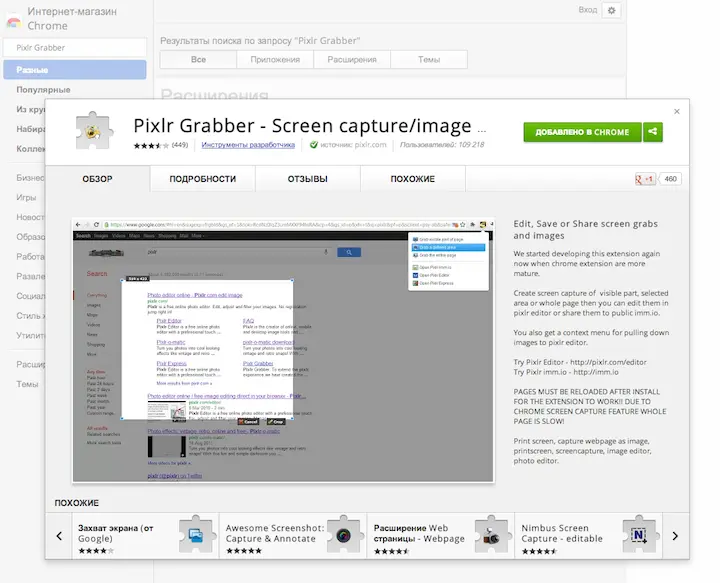The height and width of the screenshot is (583, 720).
Task: Click the Pixlr Grabber screenshot preview image
Action: 283,350
